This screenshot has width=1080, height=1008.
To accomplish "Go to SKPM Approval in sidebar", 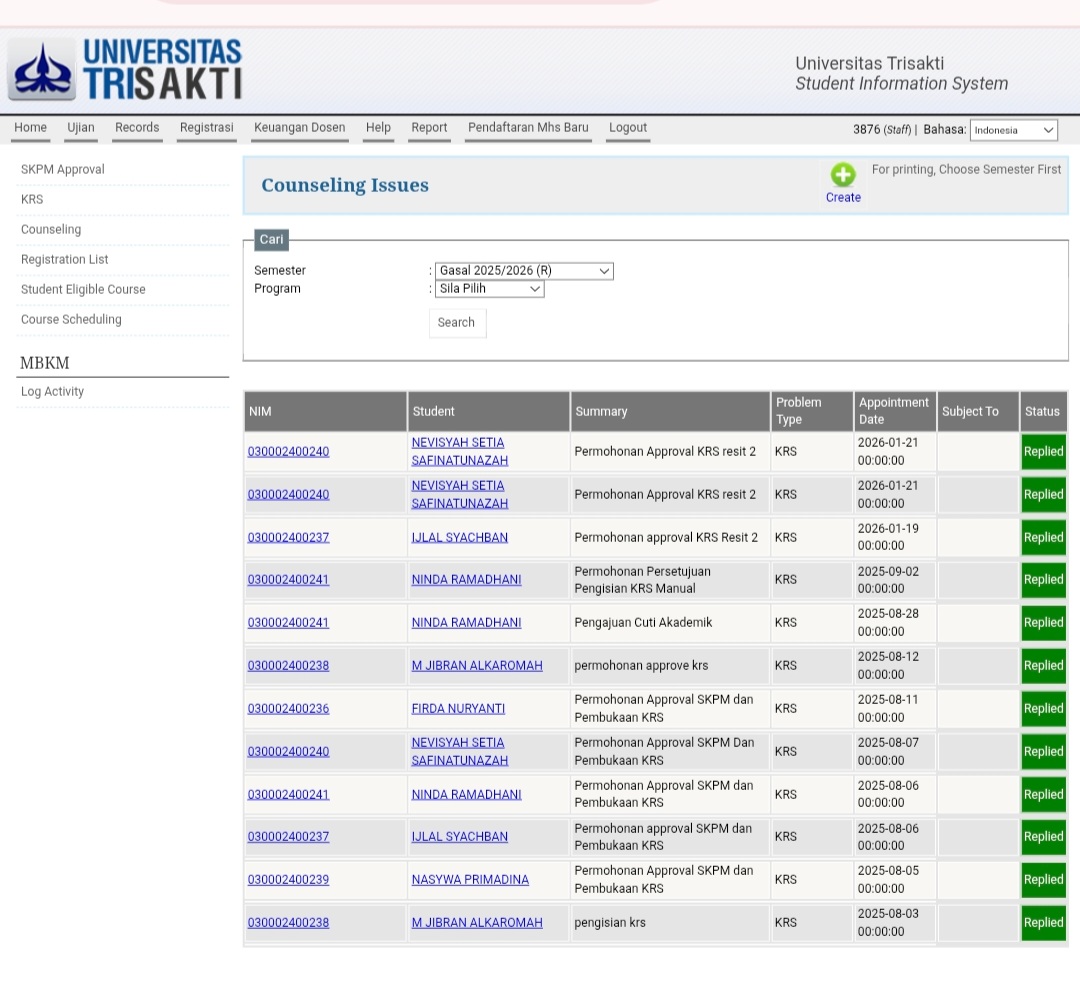I will [63, 170].
